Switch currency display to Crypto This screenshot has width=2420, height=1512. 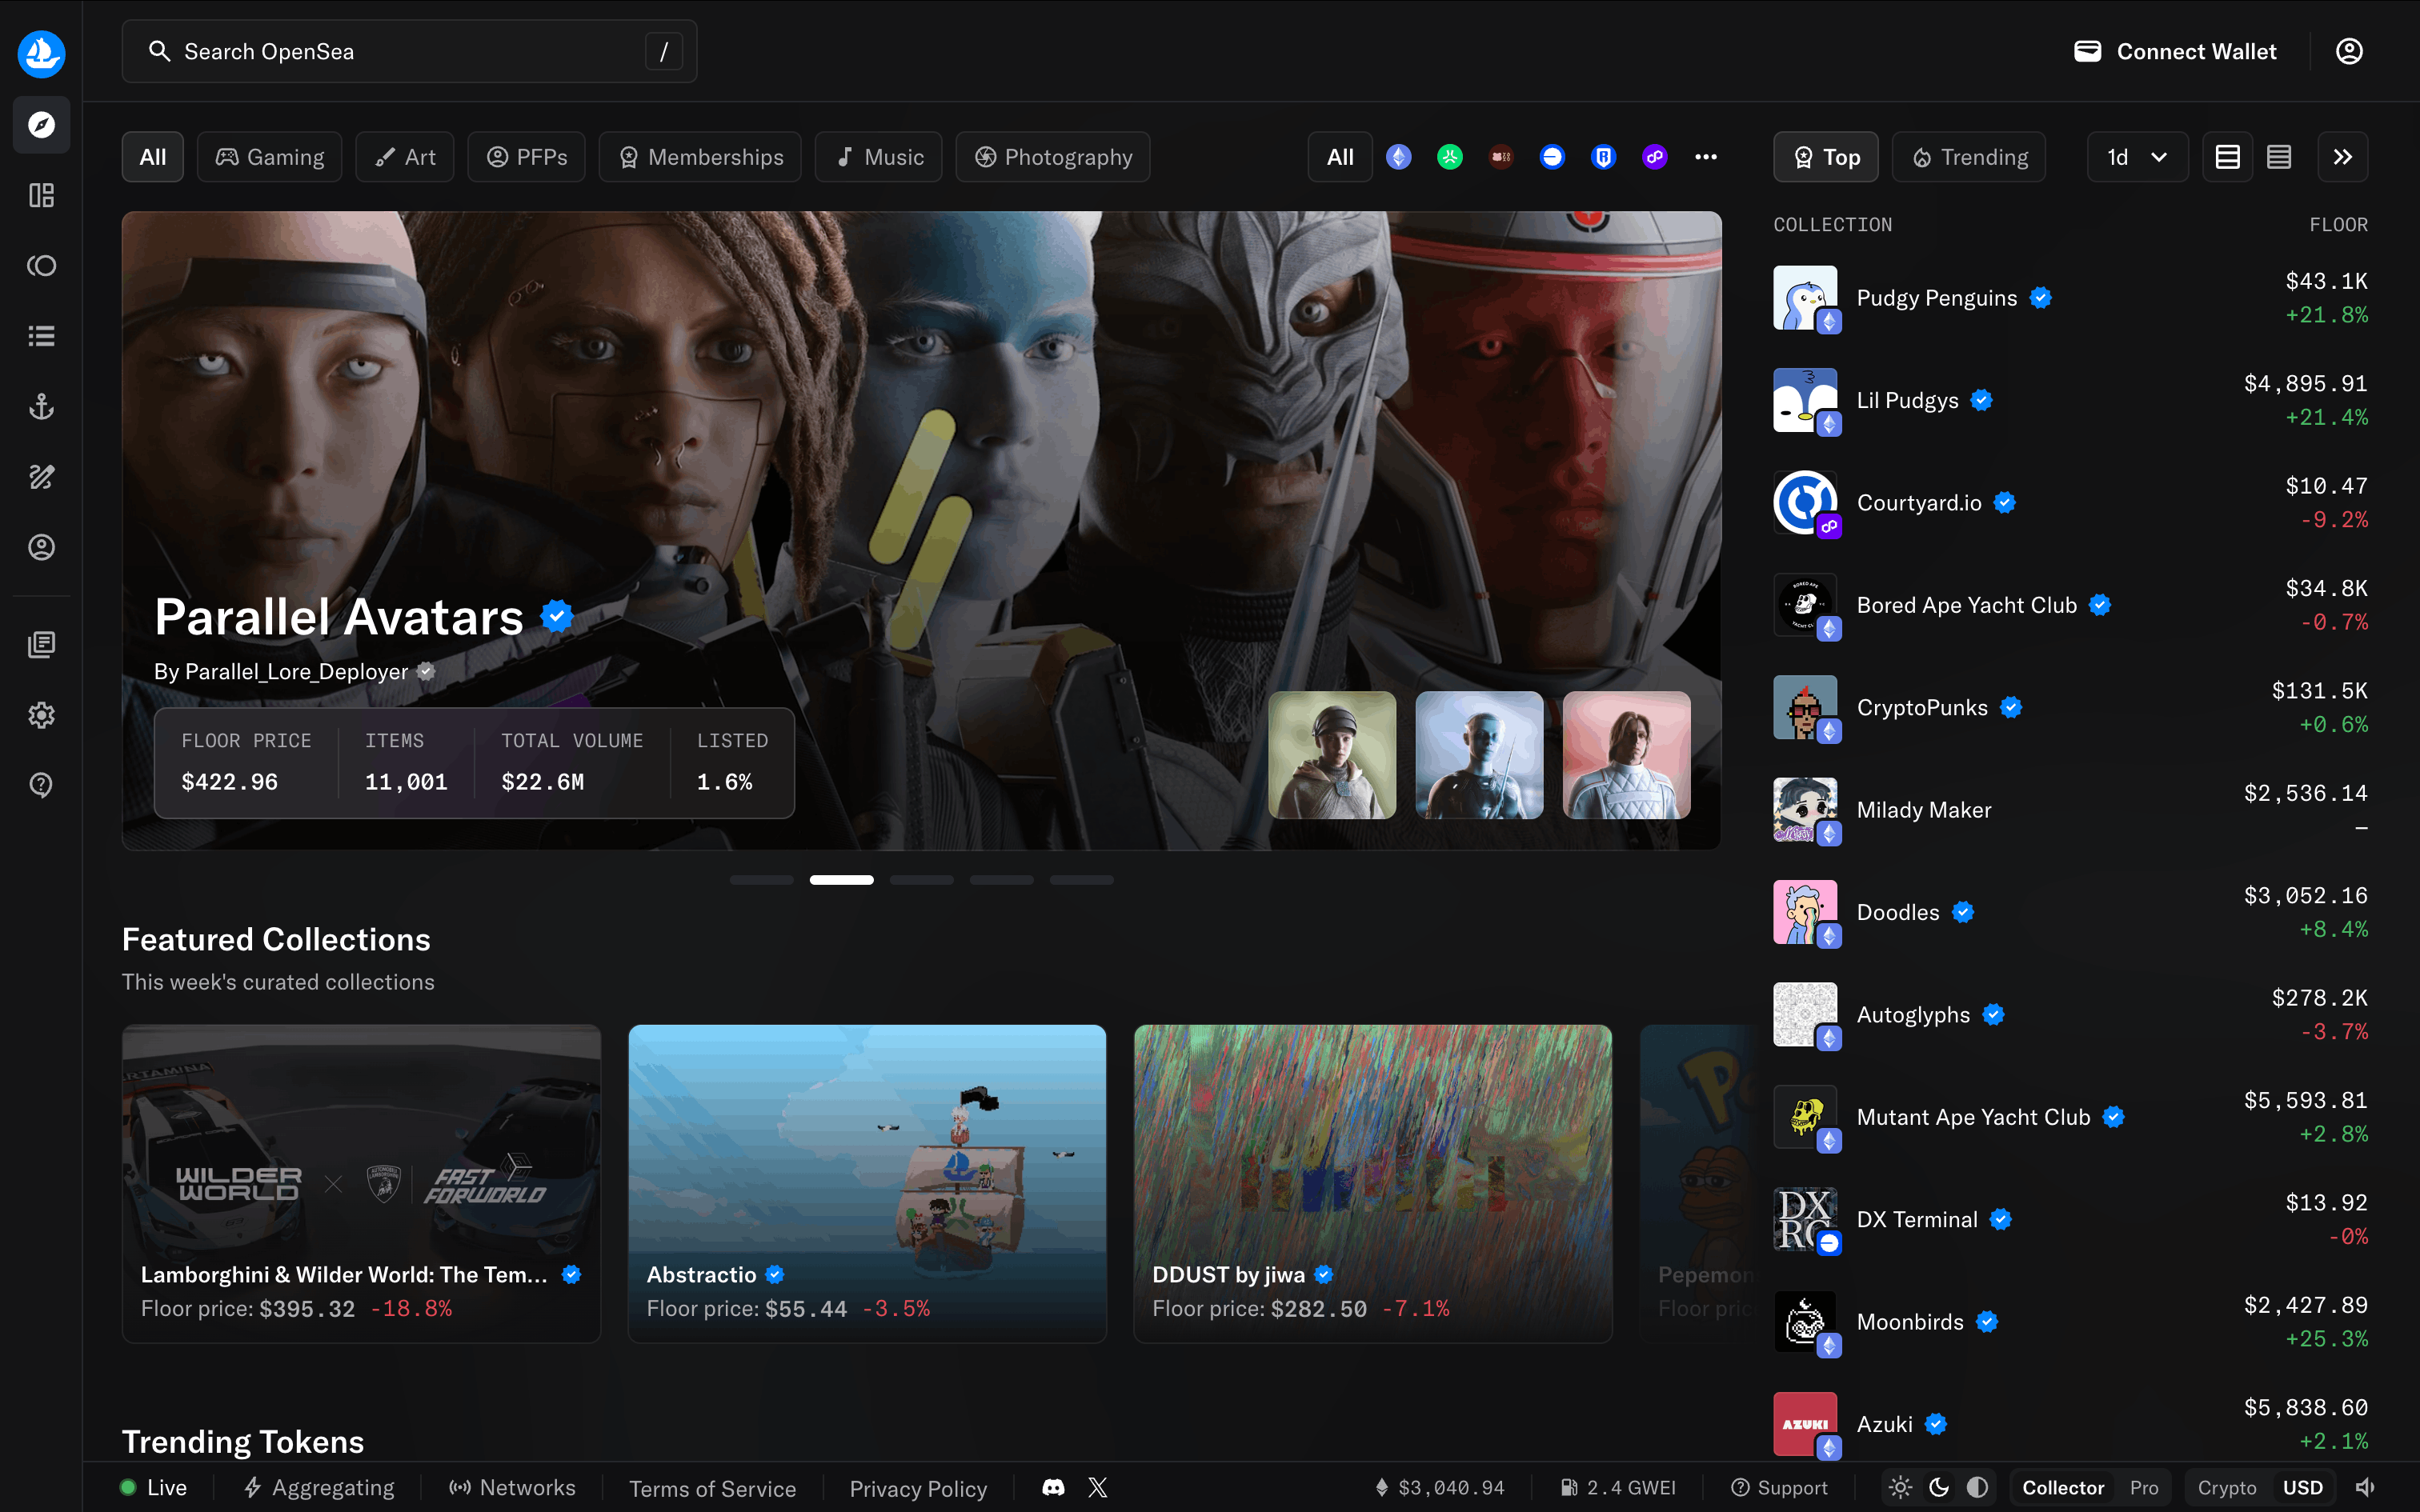tap(2226, 1487)
